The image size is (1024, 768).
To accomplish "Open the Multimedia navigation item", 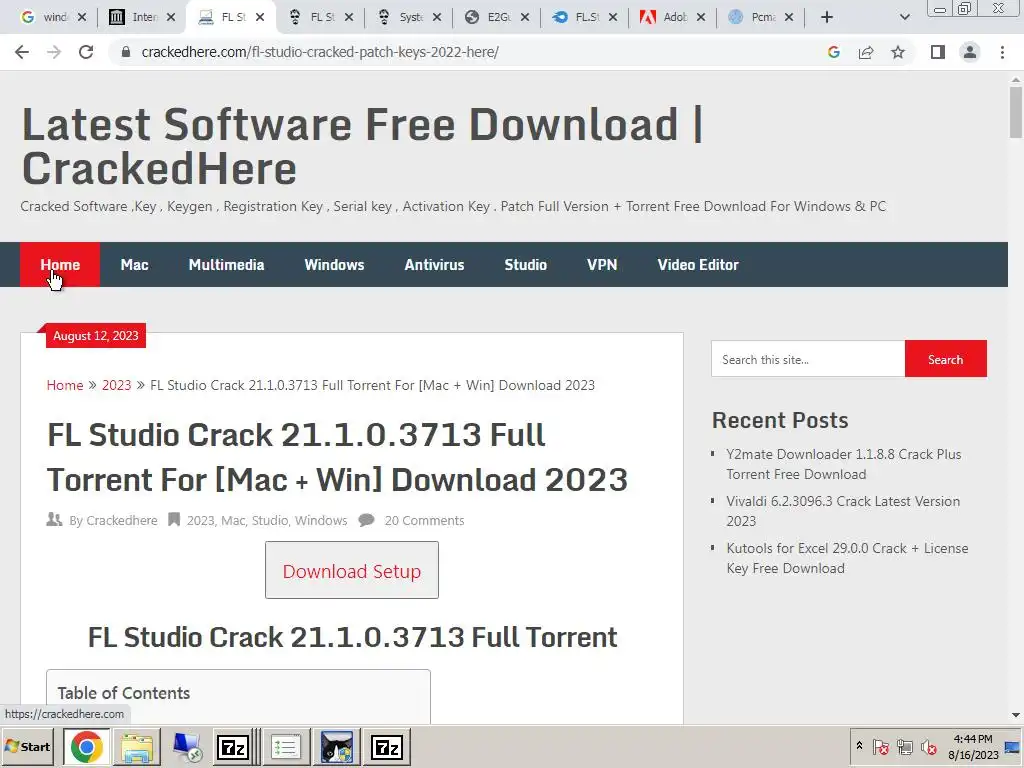I will (x=227, y=264).
